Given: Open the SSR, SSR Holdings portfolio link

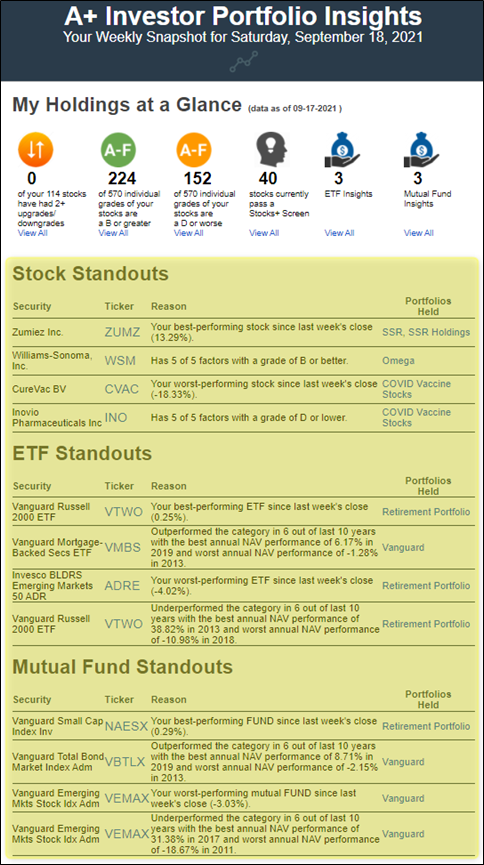Looking at the screenshot, I should click(x=426, y=332).
